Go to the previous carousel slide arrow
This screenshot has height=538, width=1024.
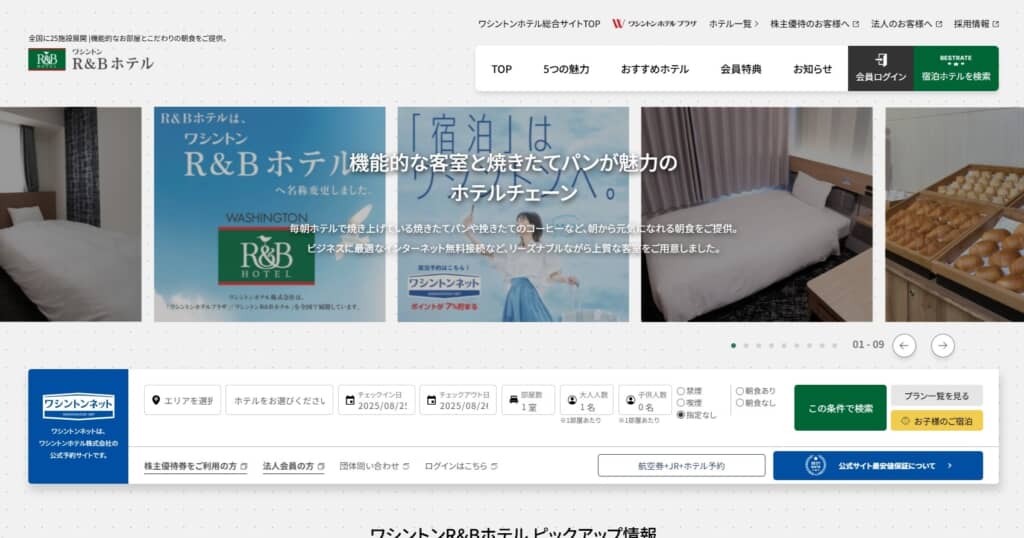click(904, 345)
